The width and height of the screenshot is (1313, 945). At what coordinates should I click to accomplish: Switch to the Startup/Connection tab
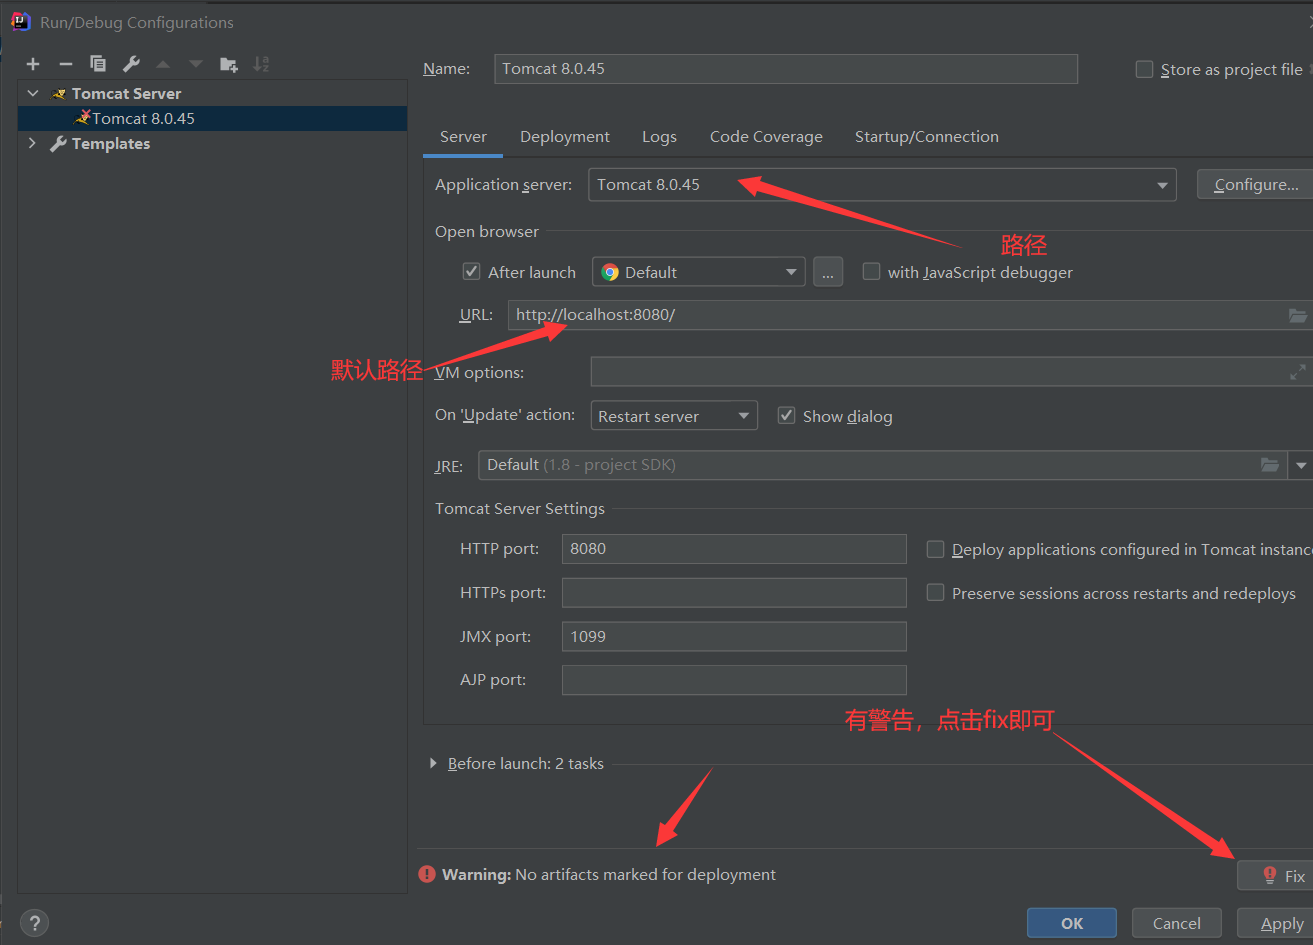[927, 137]
